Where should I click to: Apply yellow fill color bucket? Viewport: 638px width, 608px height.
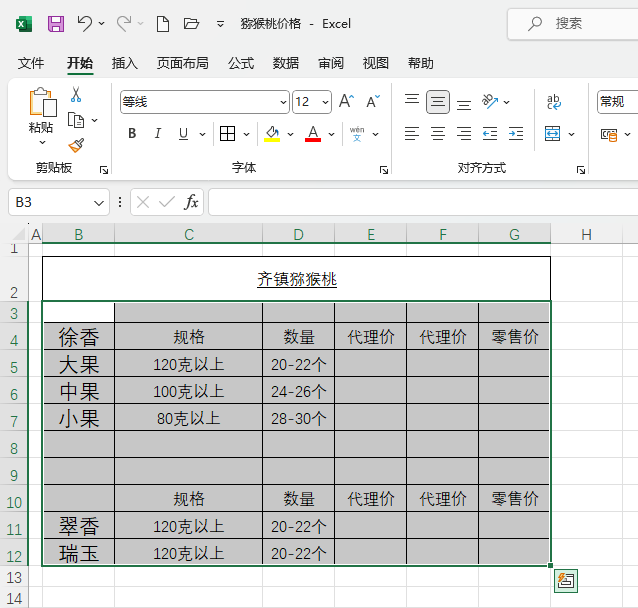coord(272,133)
